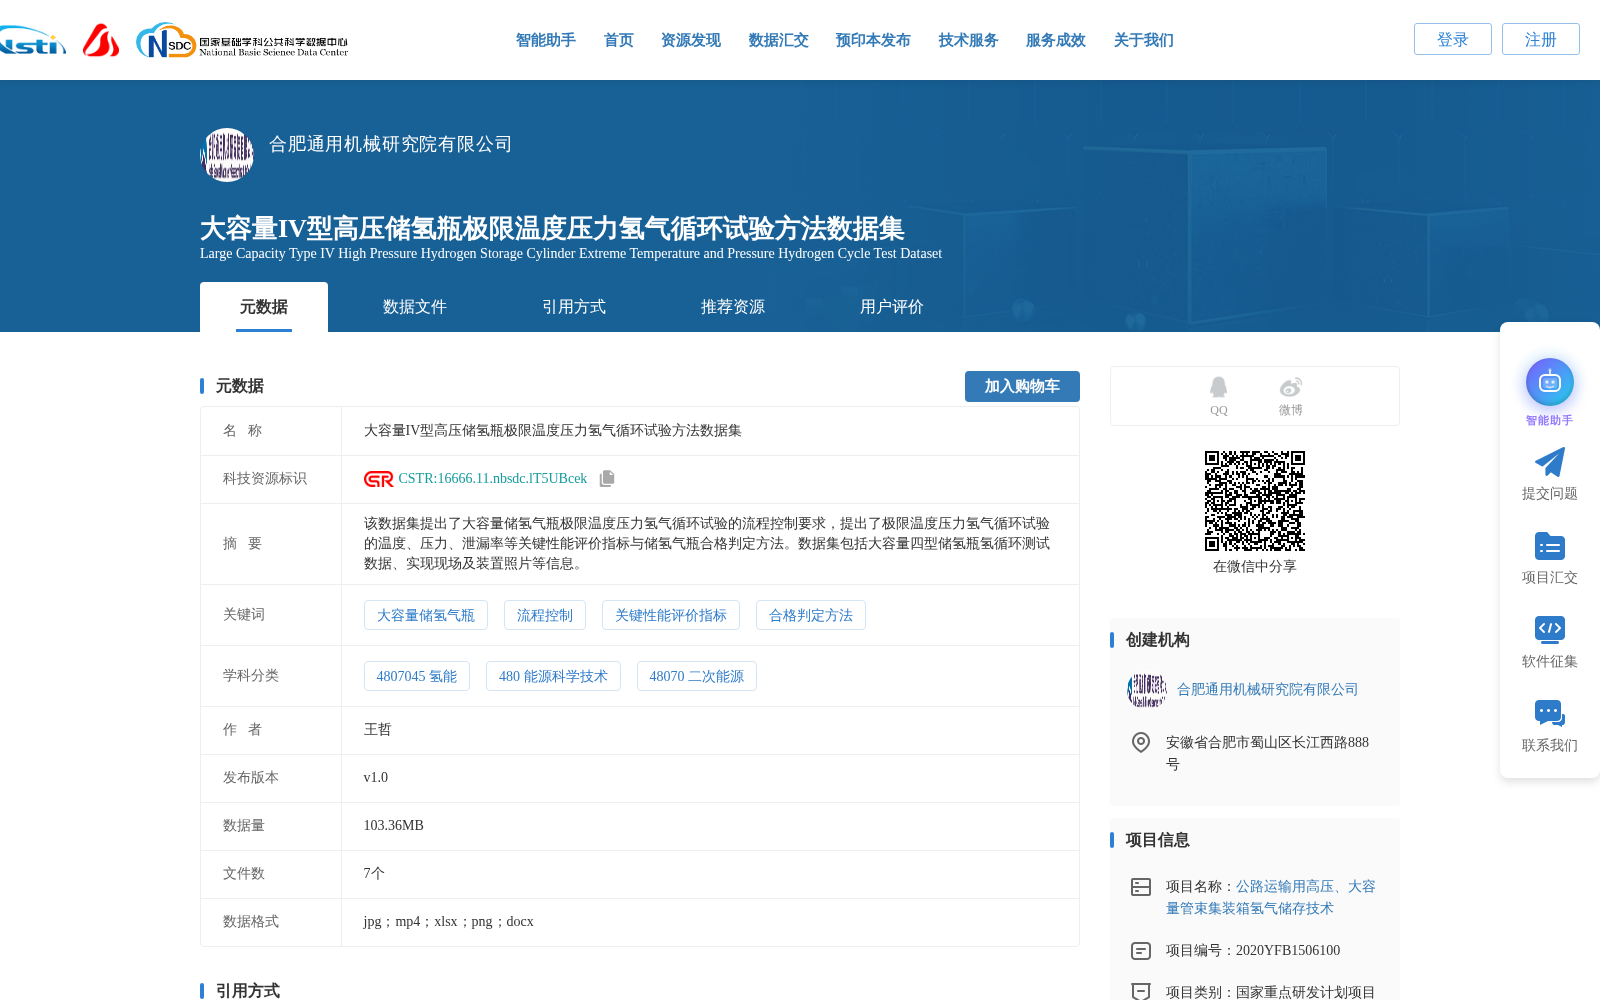
Task: Switch to the 用户评价 tab
Action: [892, 307]
